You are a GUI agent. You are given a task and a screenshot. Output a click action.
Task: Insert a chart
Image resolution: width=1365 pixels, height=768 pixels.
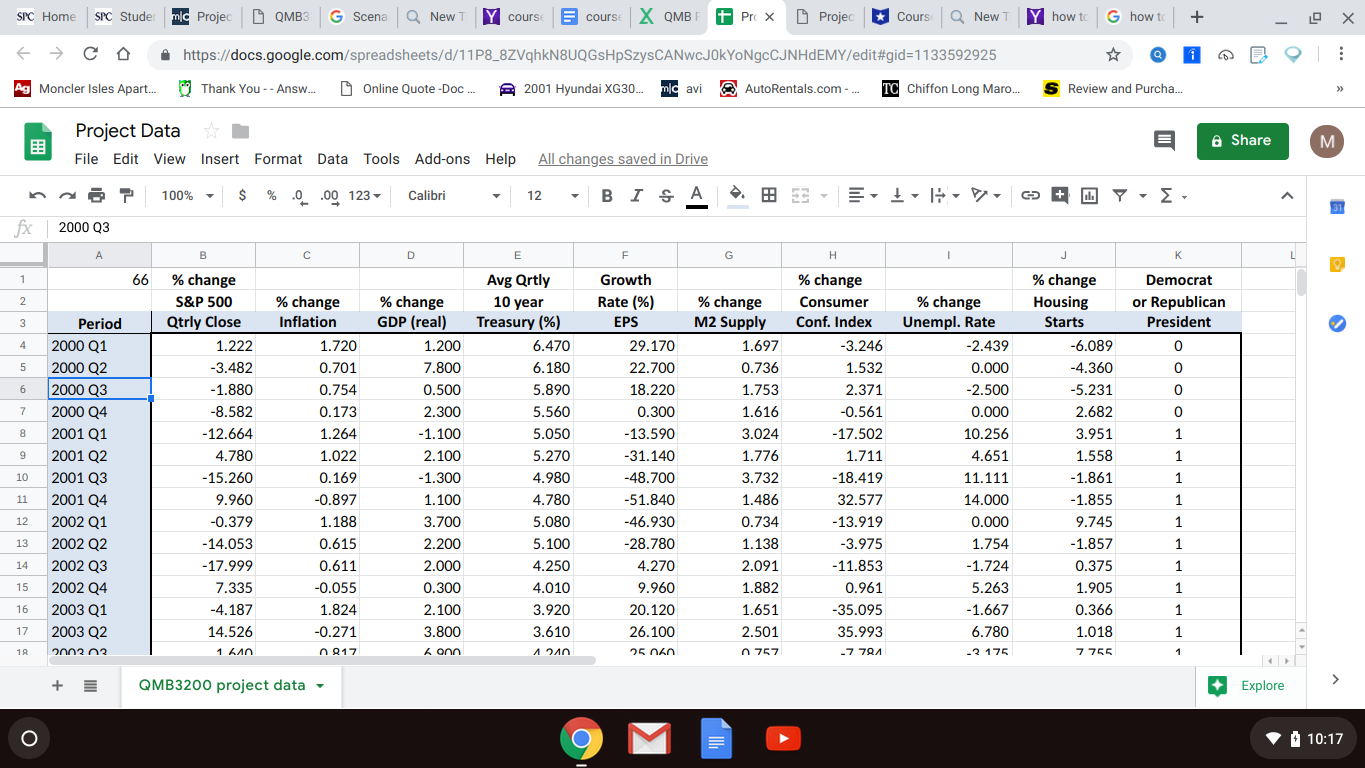1089,196
